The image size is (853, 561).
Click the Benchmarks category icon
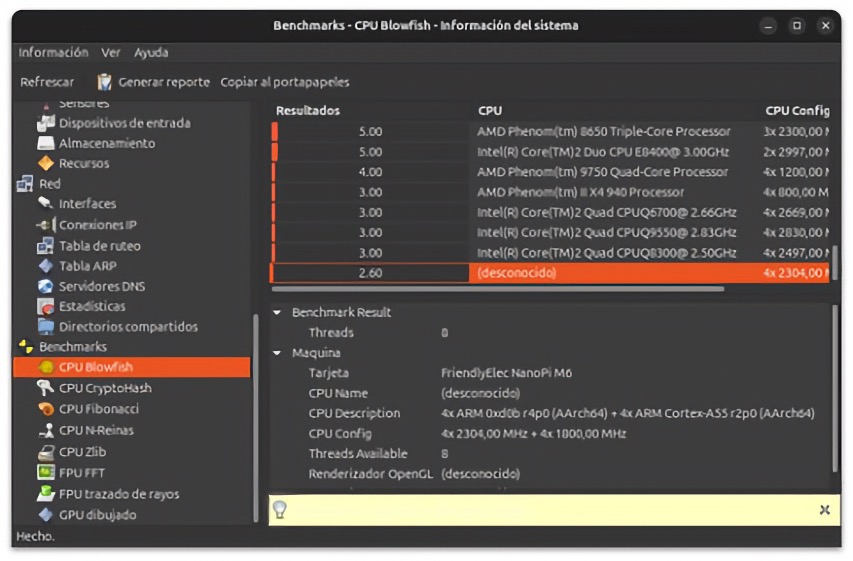click(26, 347)
